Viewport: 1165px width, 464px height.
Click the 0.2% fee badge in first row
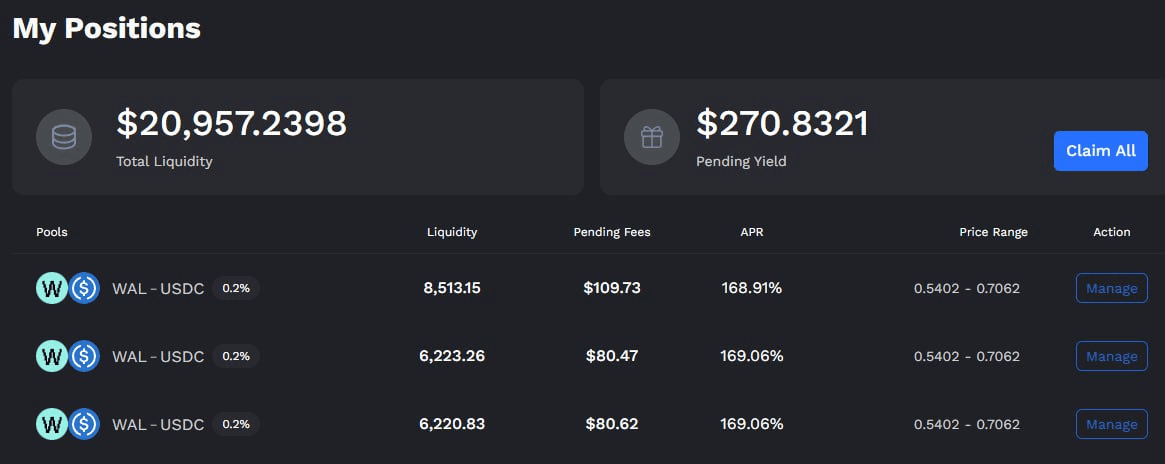(x=236, y=288)
